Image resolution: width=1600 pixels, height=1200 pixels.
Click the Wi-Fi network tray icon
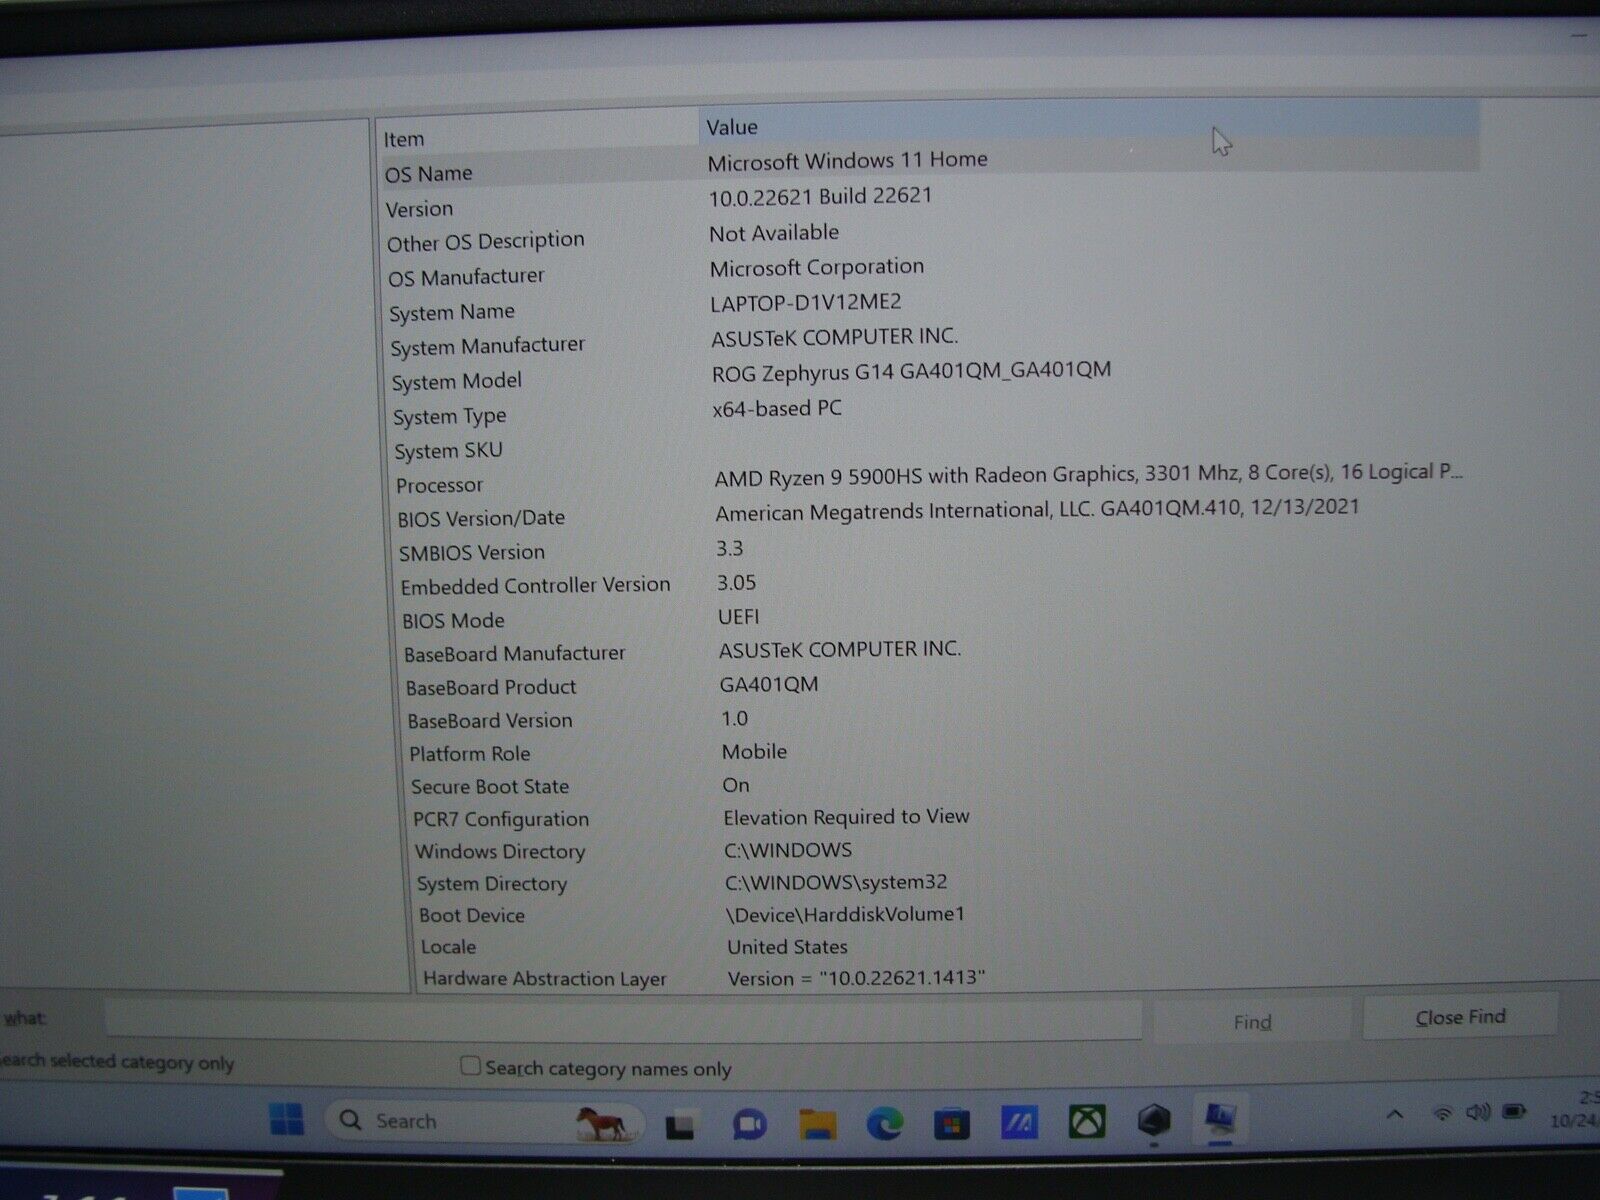1442,1113
